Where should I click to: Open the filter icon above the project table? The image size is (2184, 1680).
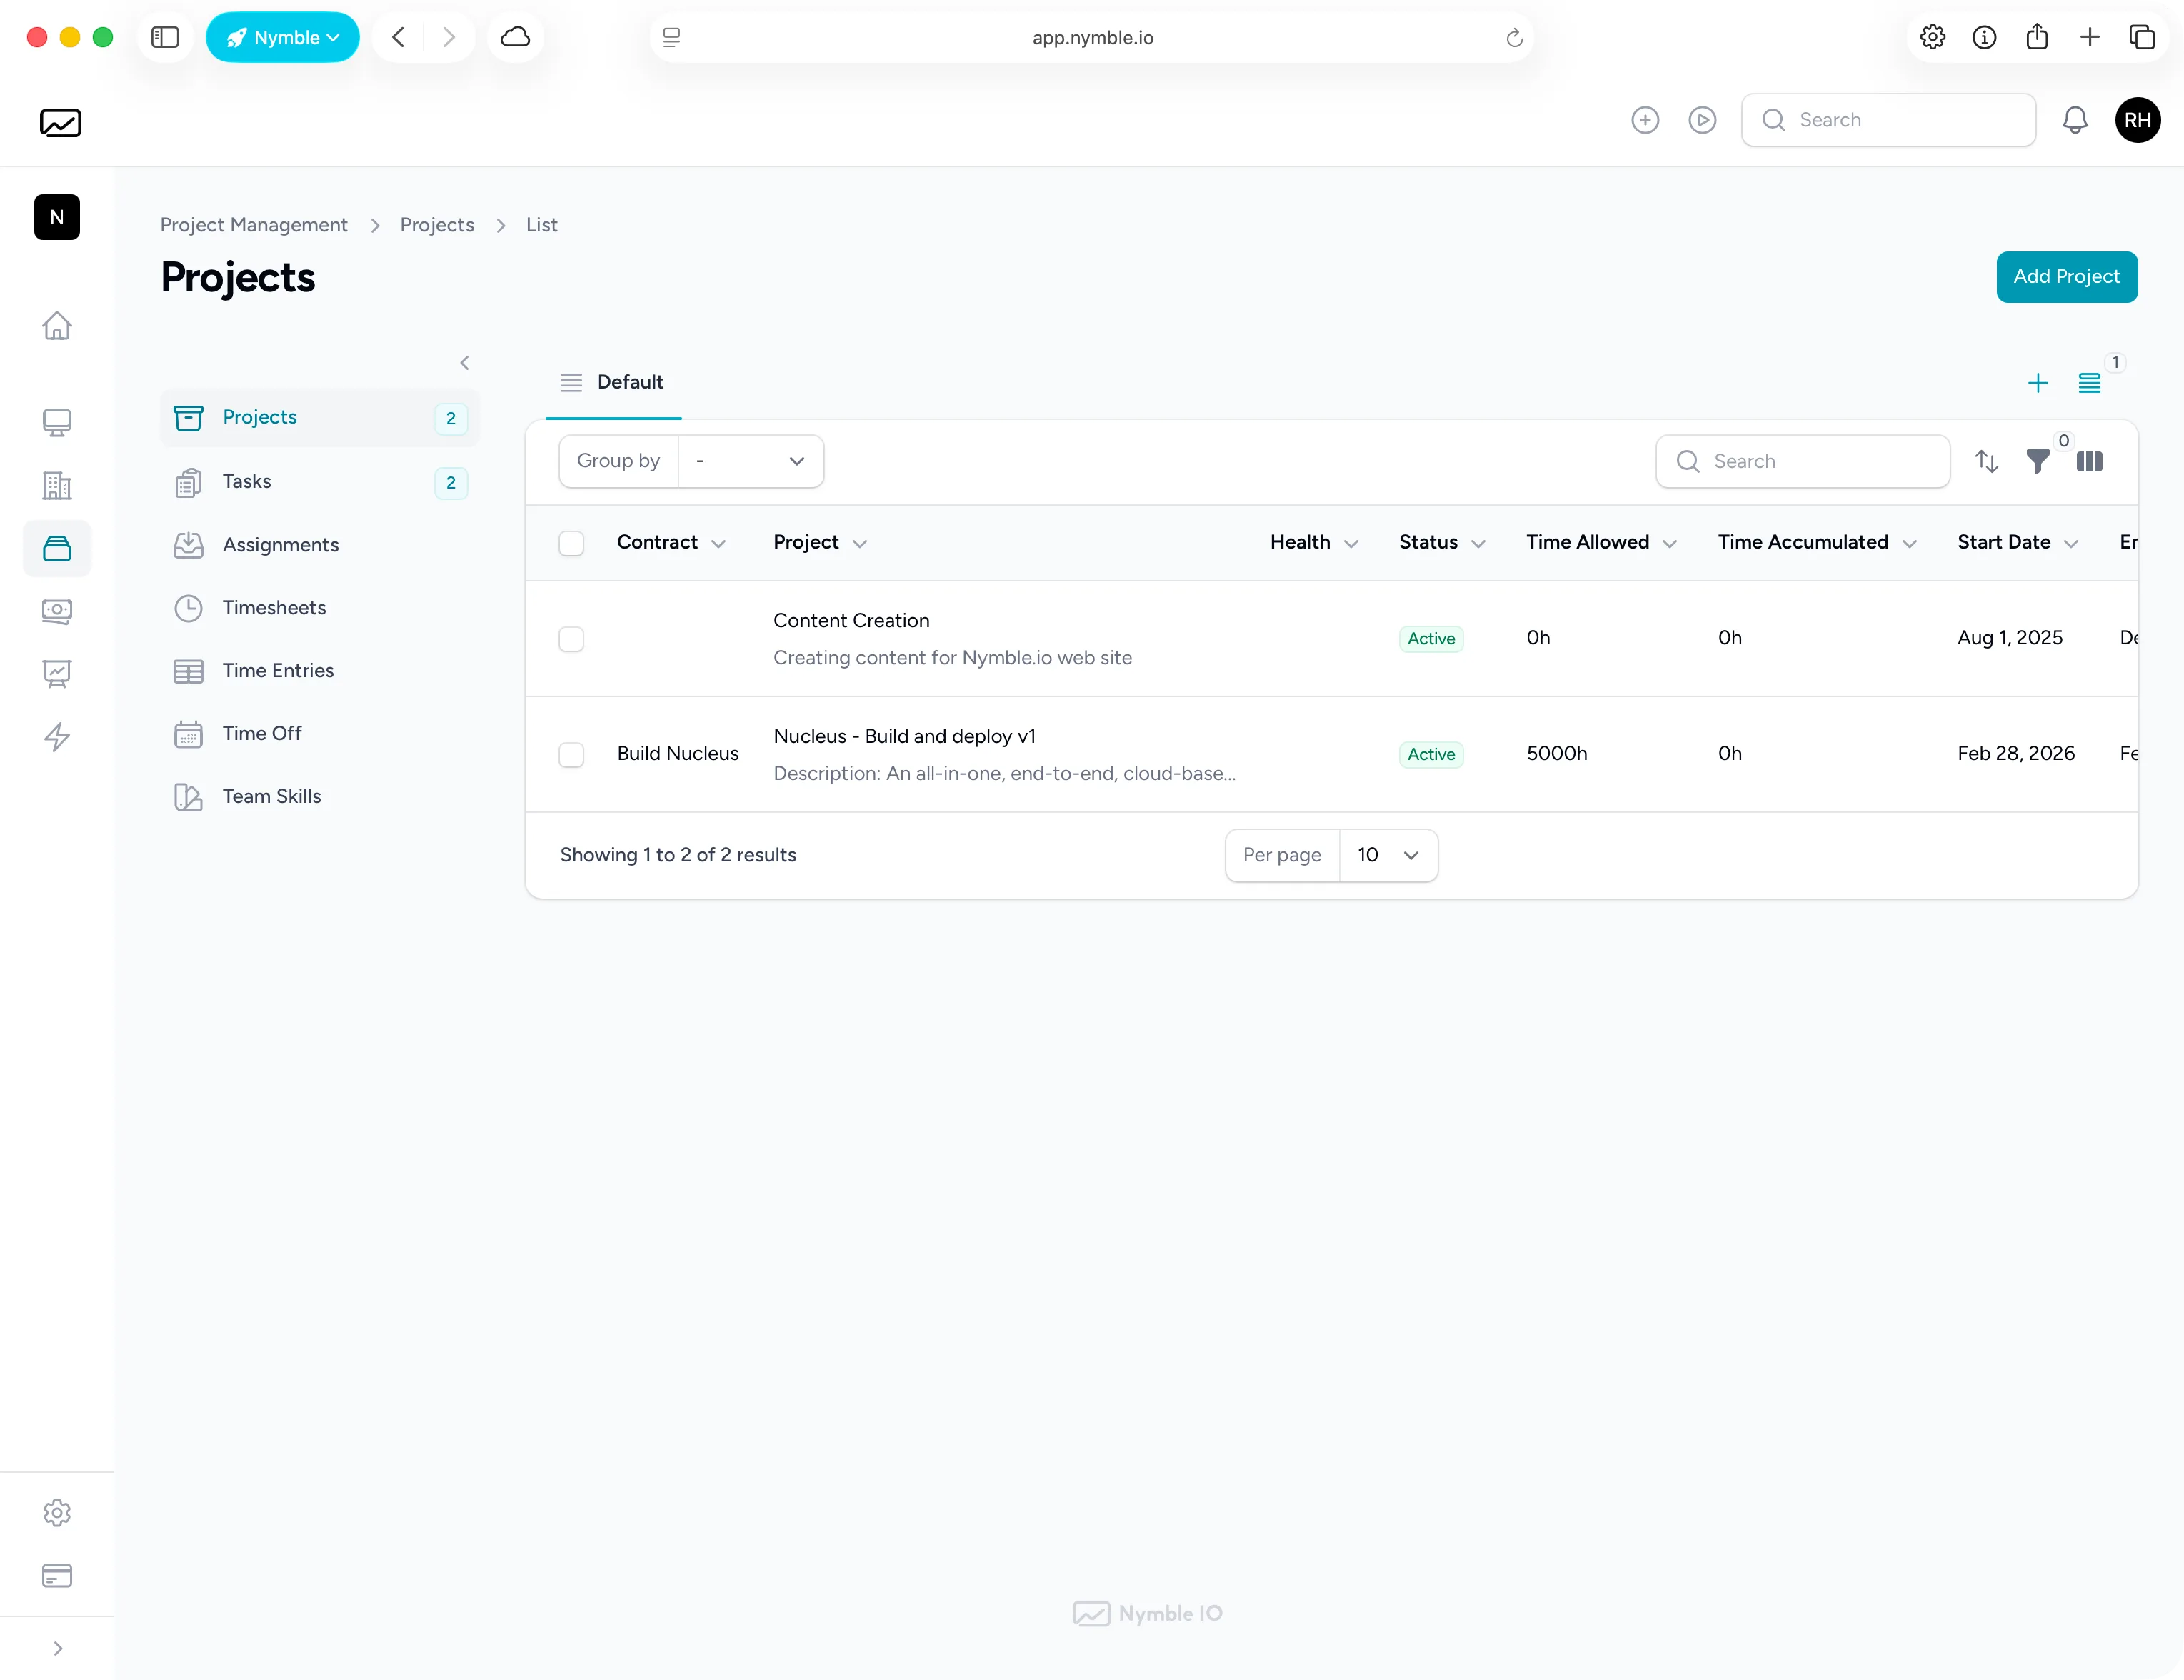tap(2040, 461)
